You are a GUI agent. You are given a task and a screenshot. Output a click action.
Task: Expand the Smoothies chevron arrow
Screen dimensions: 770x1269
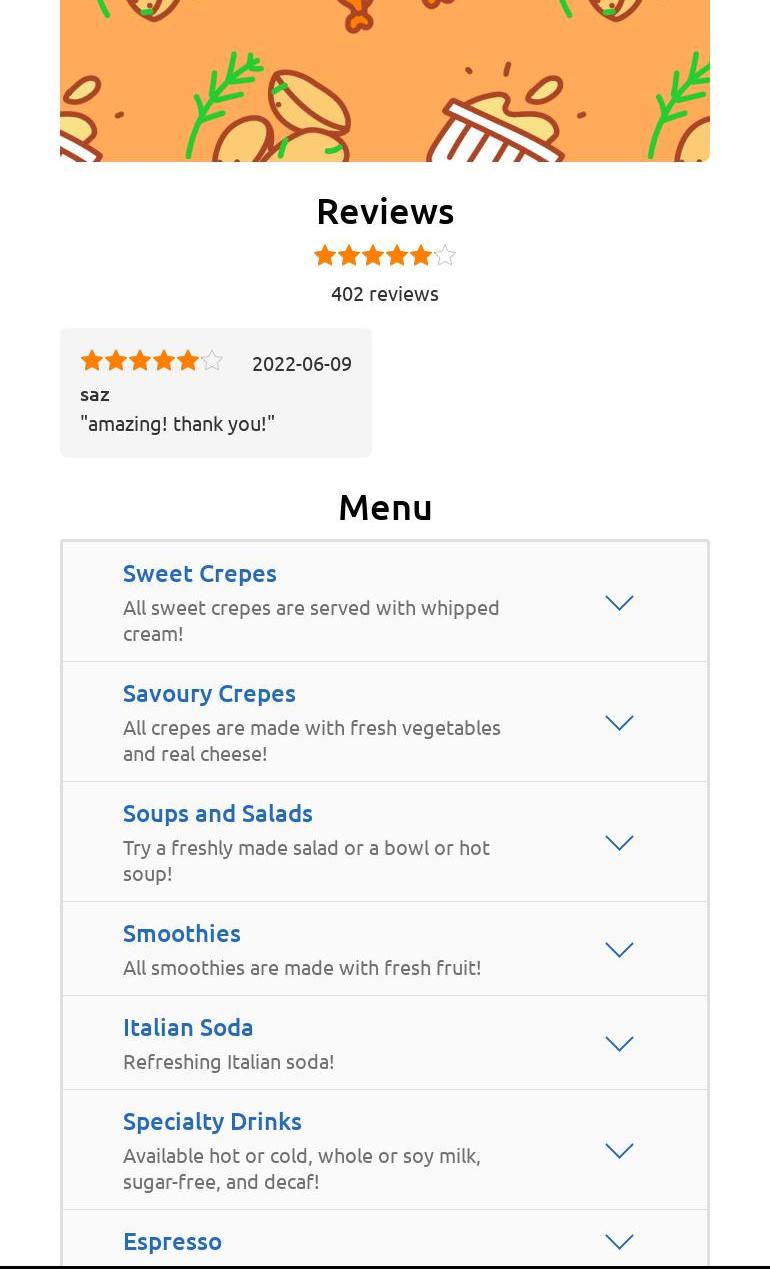coord(619,949)
